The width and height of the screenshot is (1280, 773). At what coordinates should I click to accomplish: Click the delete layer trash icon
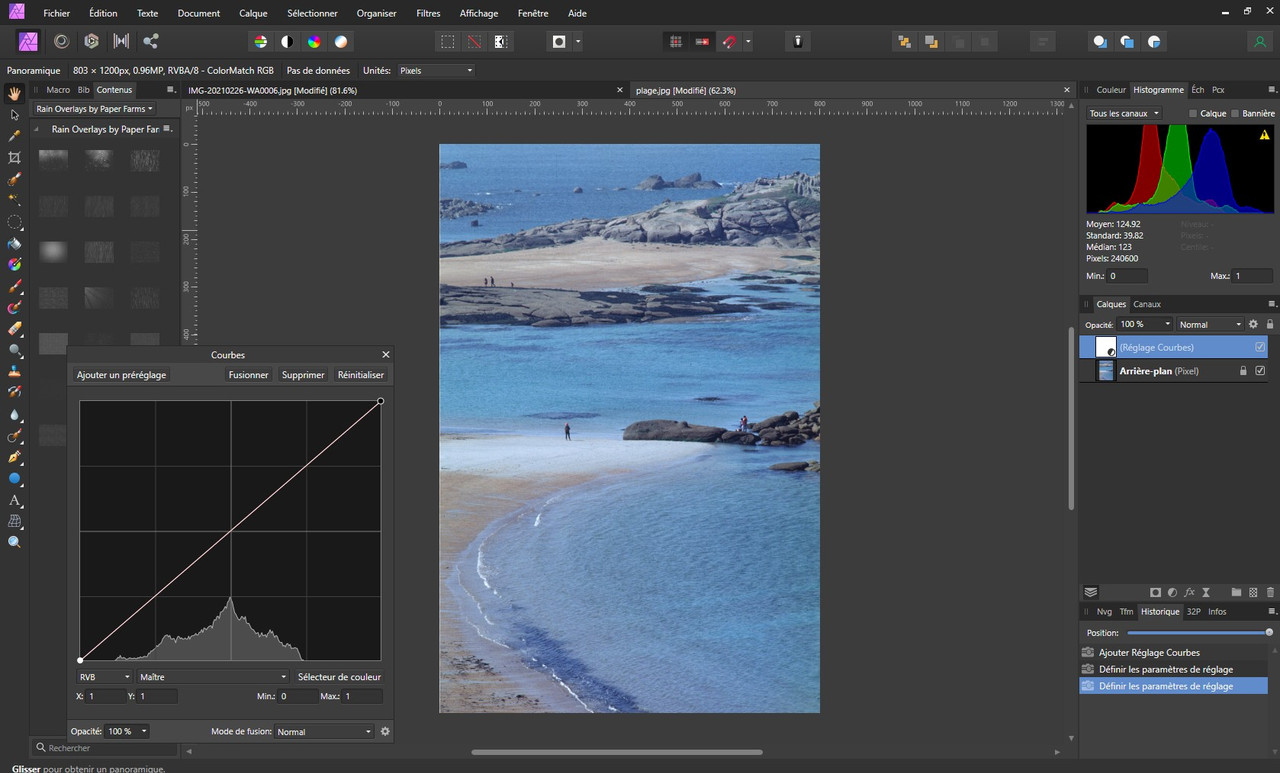[x=1270, y=592]
